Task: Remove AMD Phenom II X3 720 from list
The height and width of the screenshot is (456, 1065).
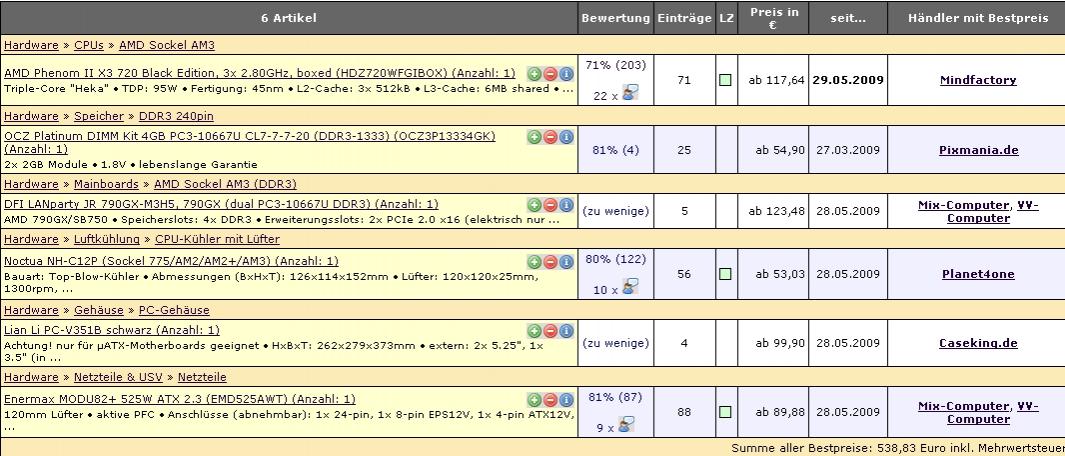Action: click(550, 73)
